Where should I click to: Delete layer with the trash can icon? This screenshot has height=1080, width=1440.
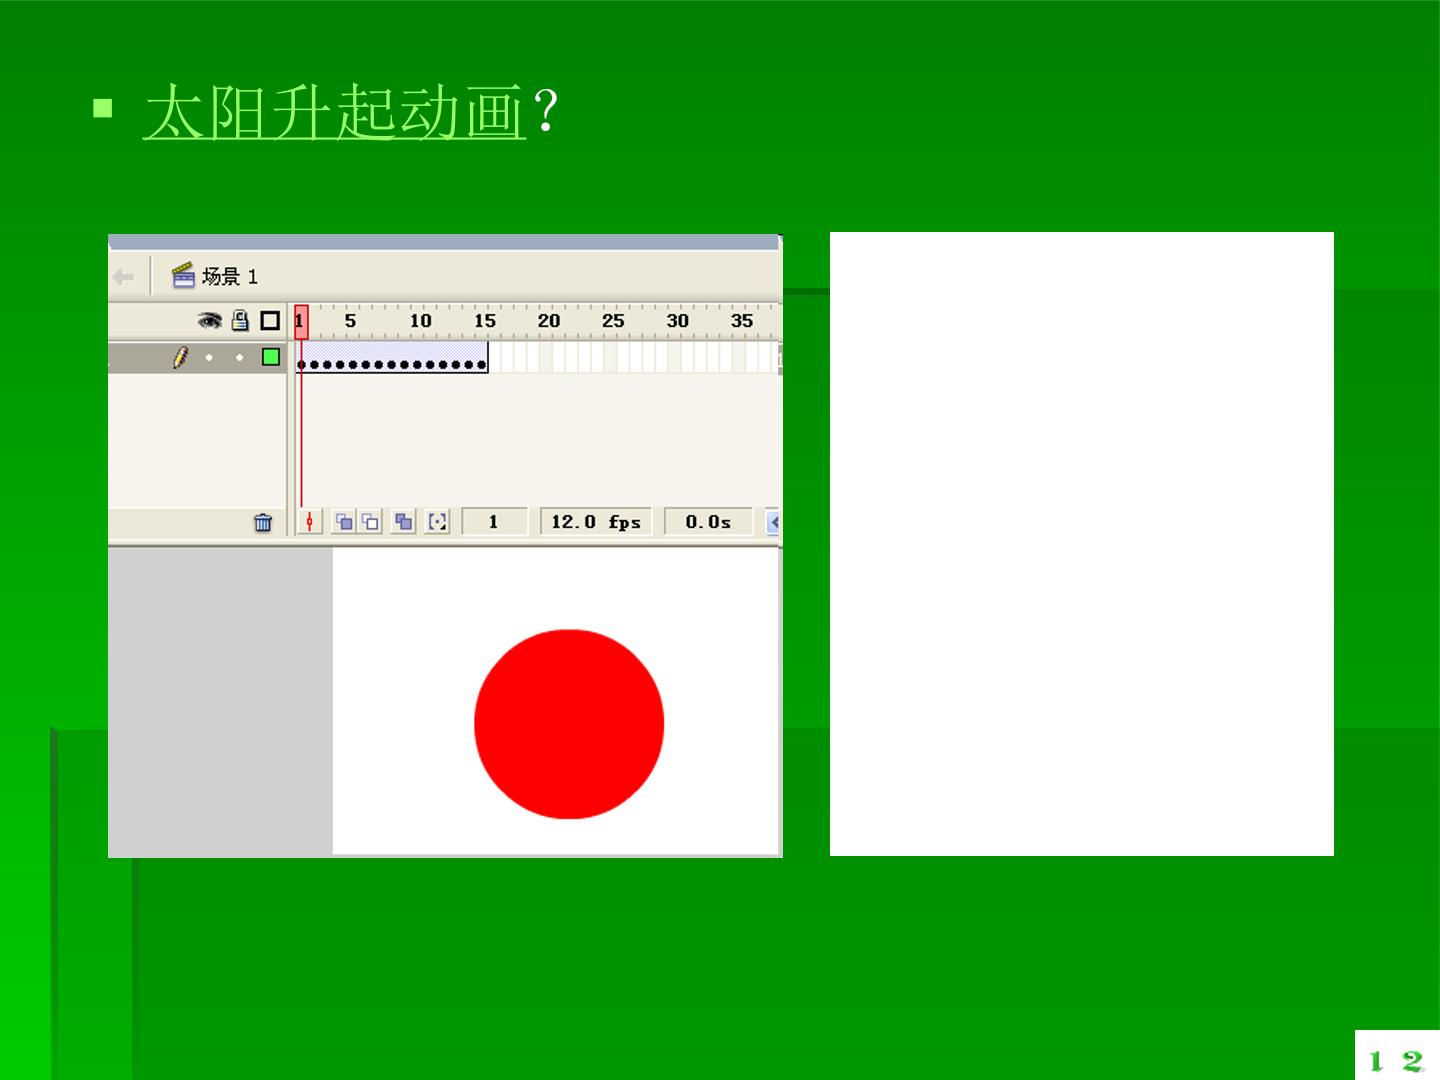[263, 522]
